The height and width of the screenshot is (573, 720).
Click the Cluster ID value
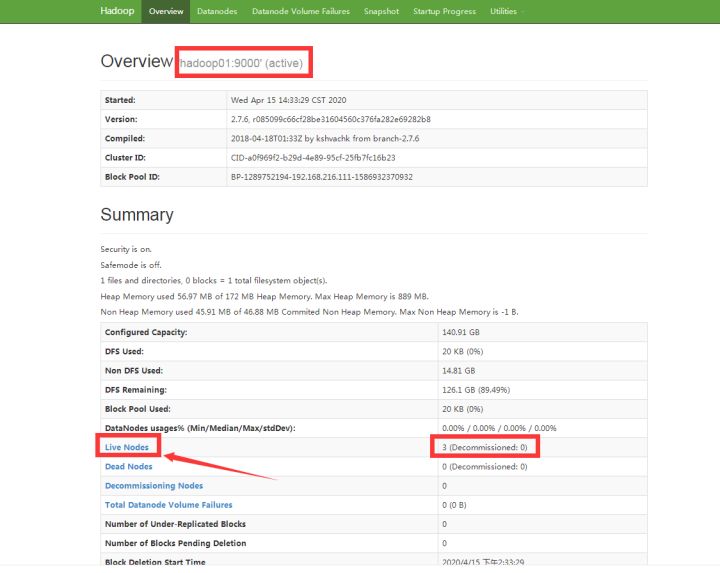[x=313, y=158]
